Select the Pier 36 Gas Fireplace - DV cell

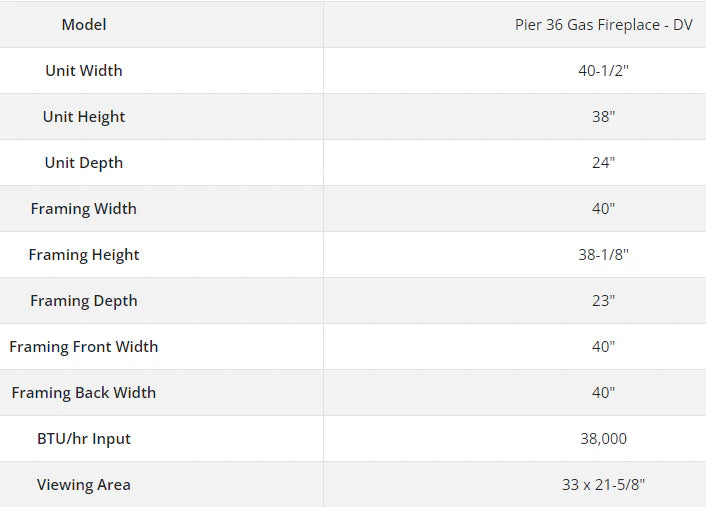click(x=603, y=24)
